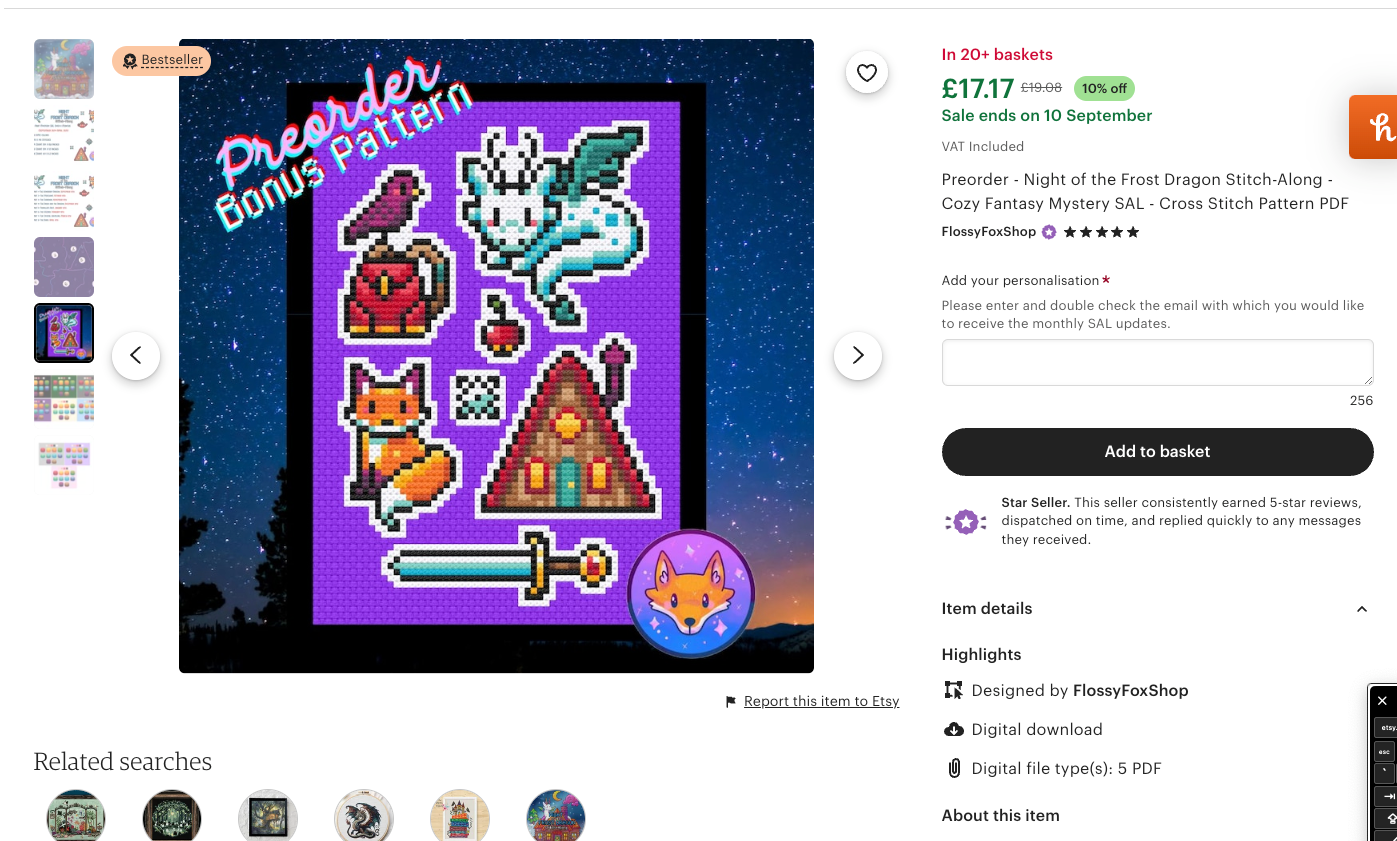
Task: Click the Bestseller badge
Action: 162,60
